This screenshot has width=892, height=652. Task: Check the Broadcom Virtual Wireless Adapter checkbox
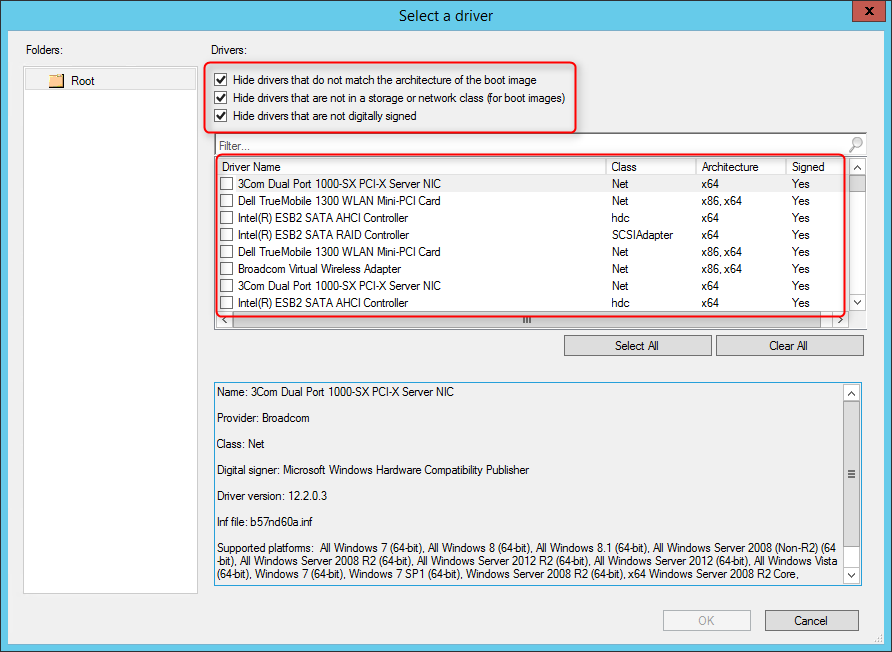[226, 269]
